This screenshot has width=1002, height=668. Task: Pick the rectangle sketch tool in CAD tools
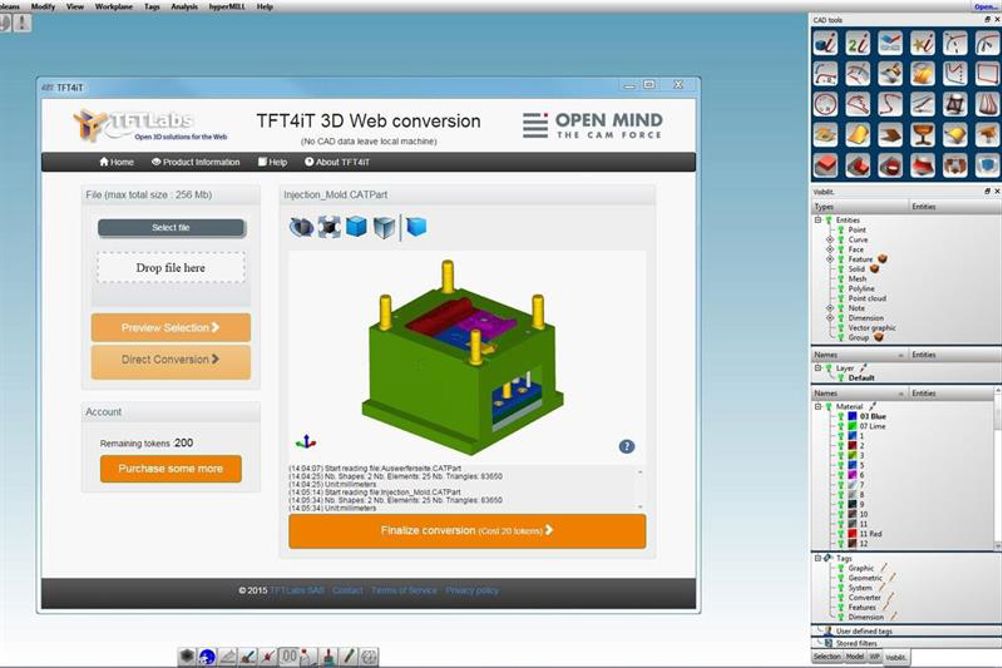(988, 74)
